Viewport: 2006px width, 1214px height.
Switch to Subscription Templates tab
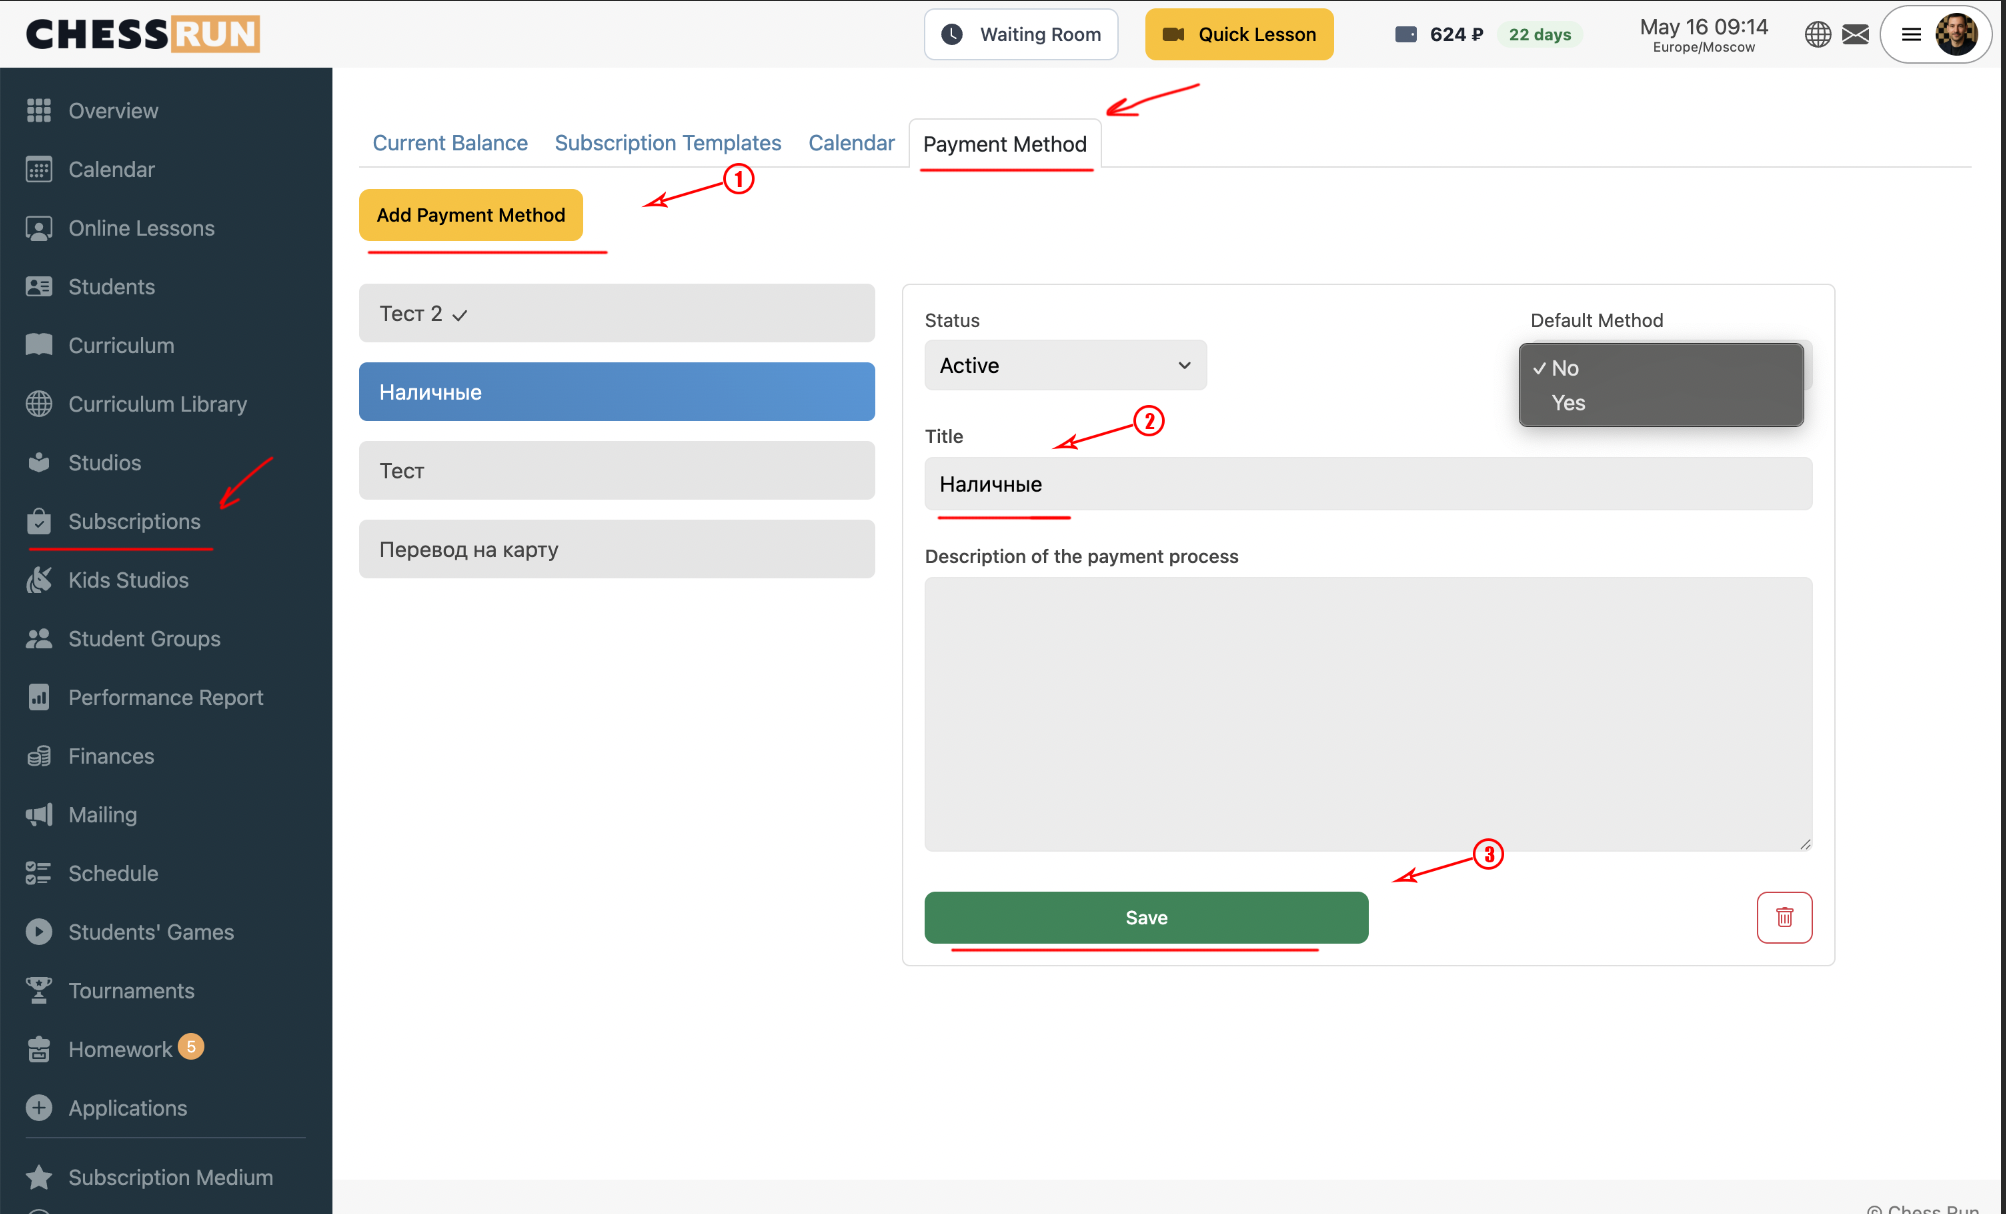668,143
